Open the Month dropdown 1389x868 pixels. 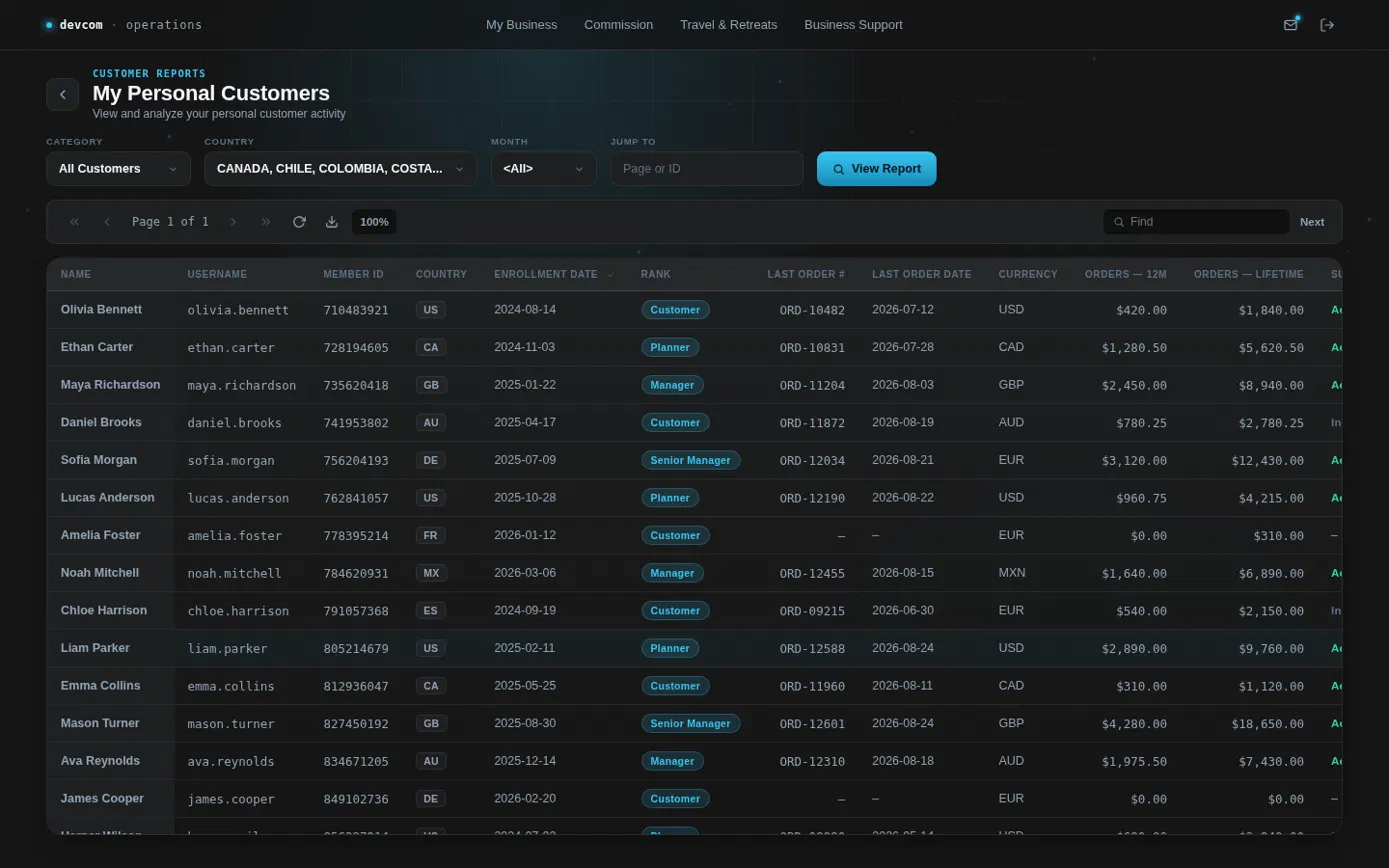click(x=543, y=168)
